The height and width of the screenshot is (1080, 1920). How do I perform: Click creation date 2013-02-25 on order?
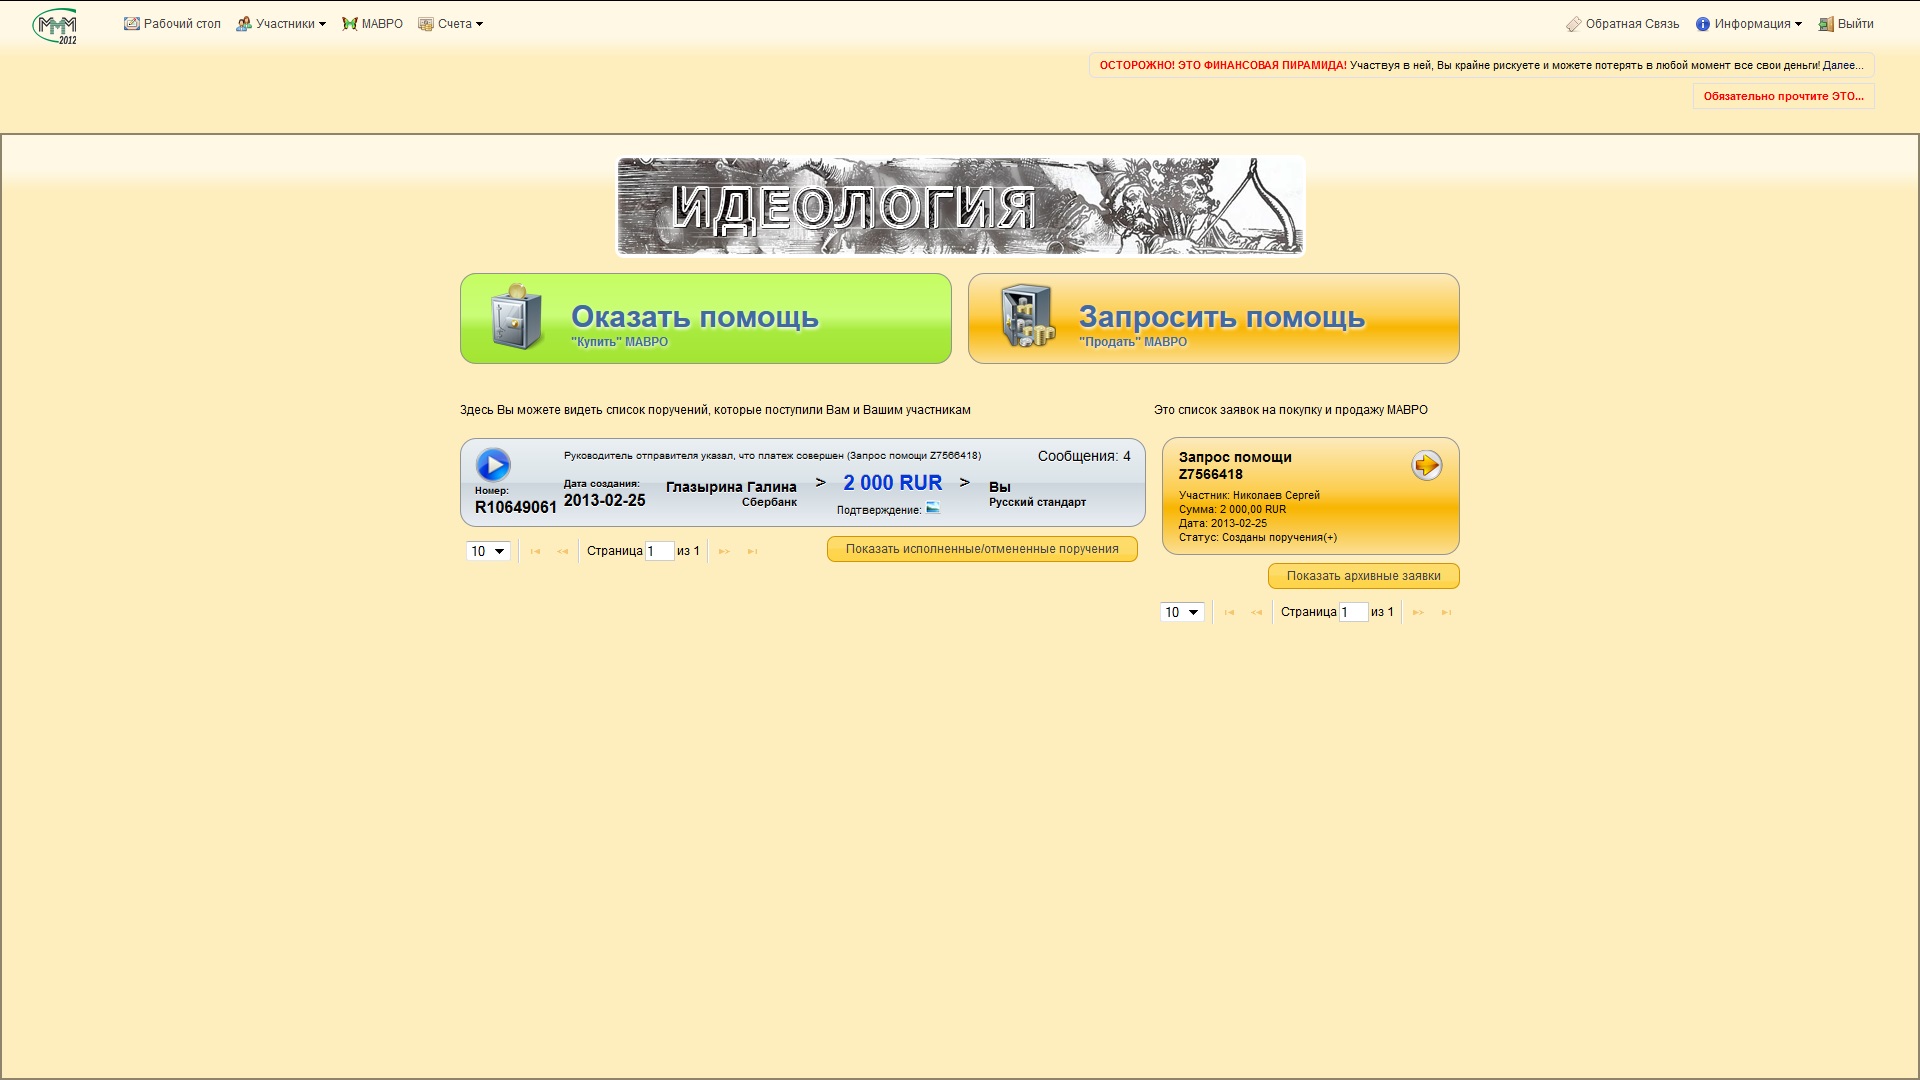point(604,501)
